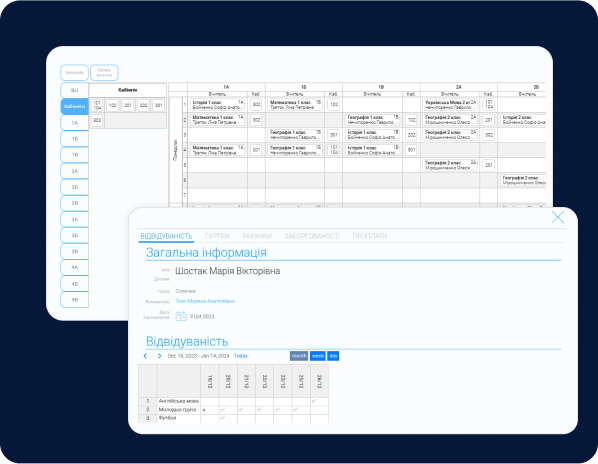Toggle Молодша група attendance check on 21/12
Image resolution: width=598 pixels, height=464 pixels.
(x=241, y=409)
